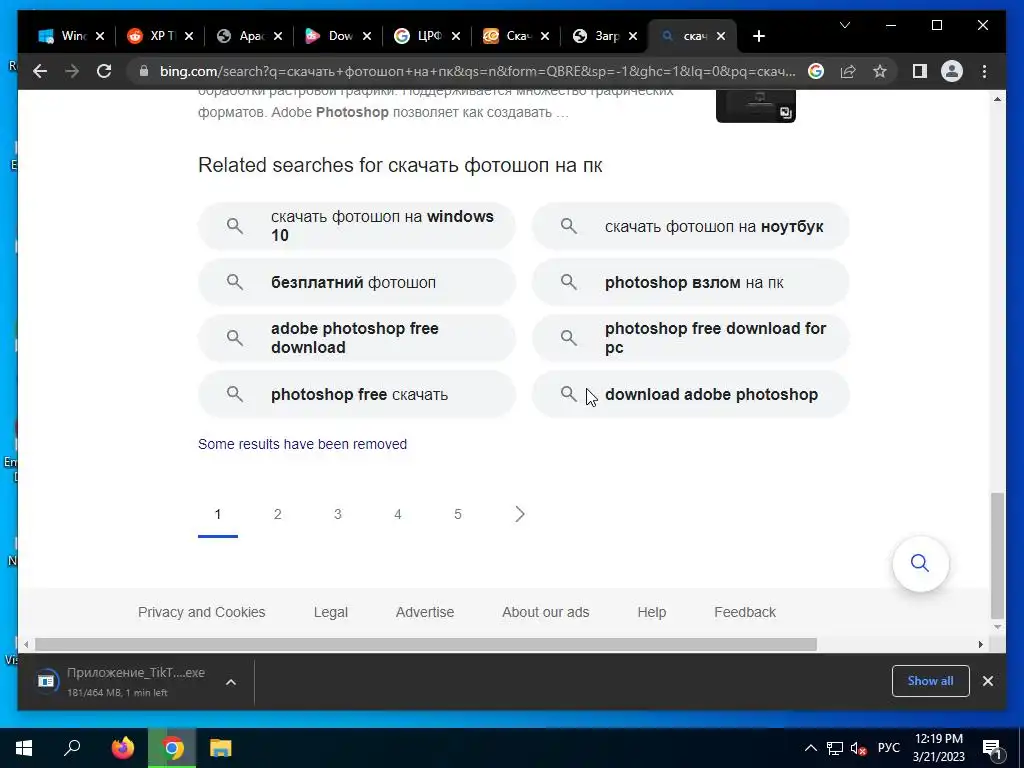Screen dimensions: 1024x768
Task: Open About our ads footer link
Action: coord(545,612)
